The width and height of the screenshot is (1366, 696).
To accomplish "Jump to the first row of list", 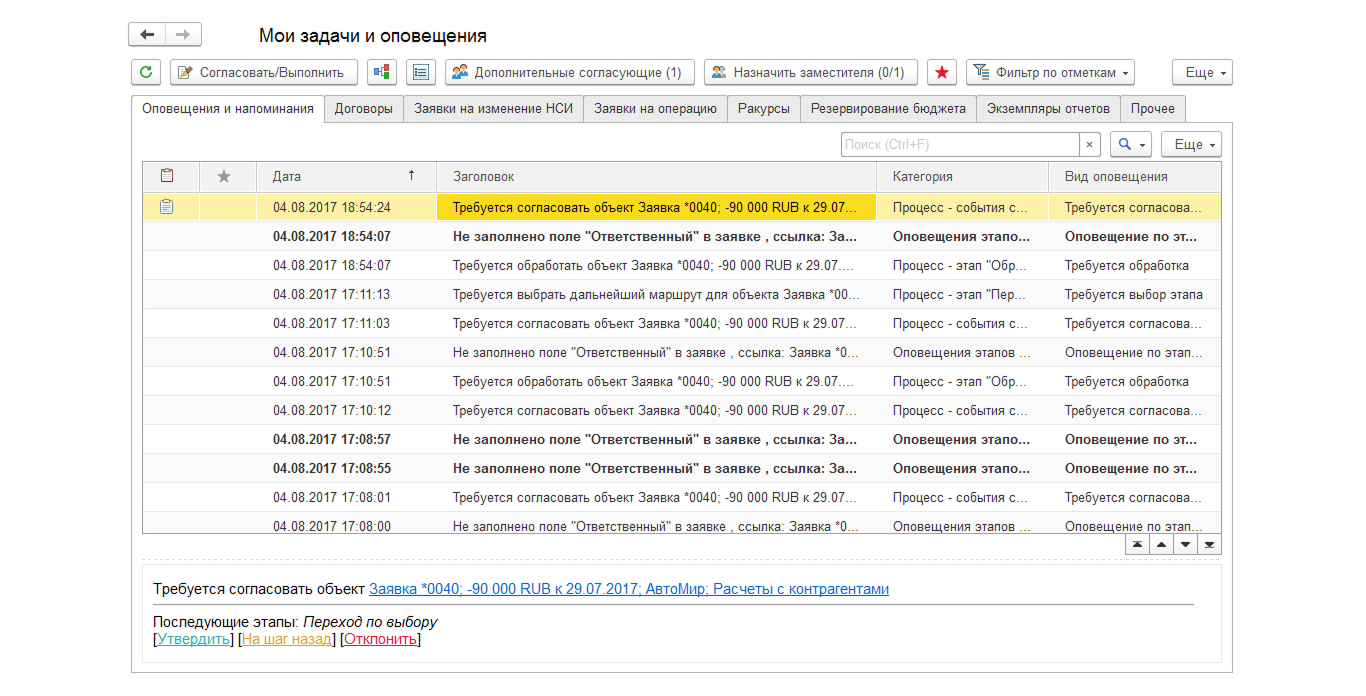I will (1137, 545).
